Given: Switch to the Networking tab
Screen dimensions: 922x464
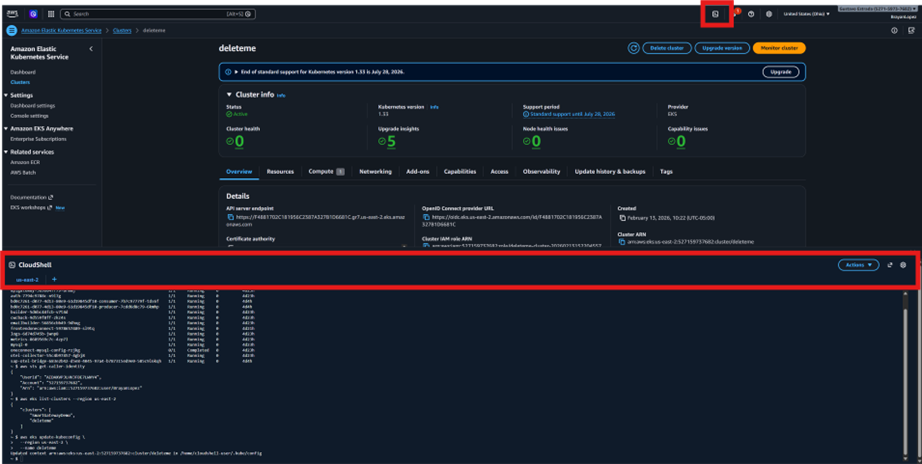Looking at the screenshot, I should tap(375, 172).
